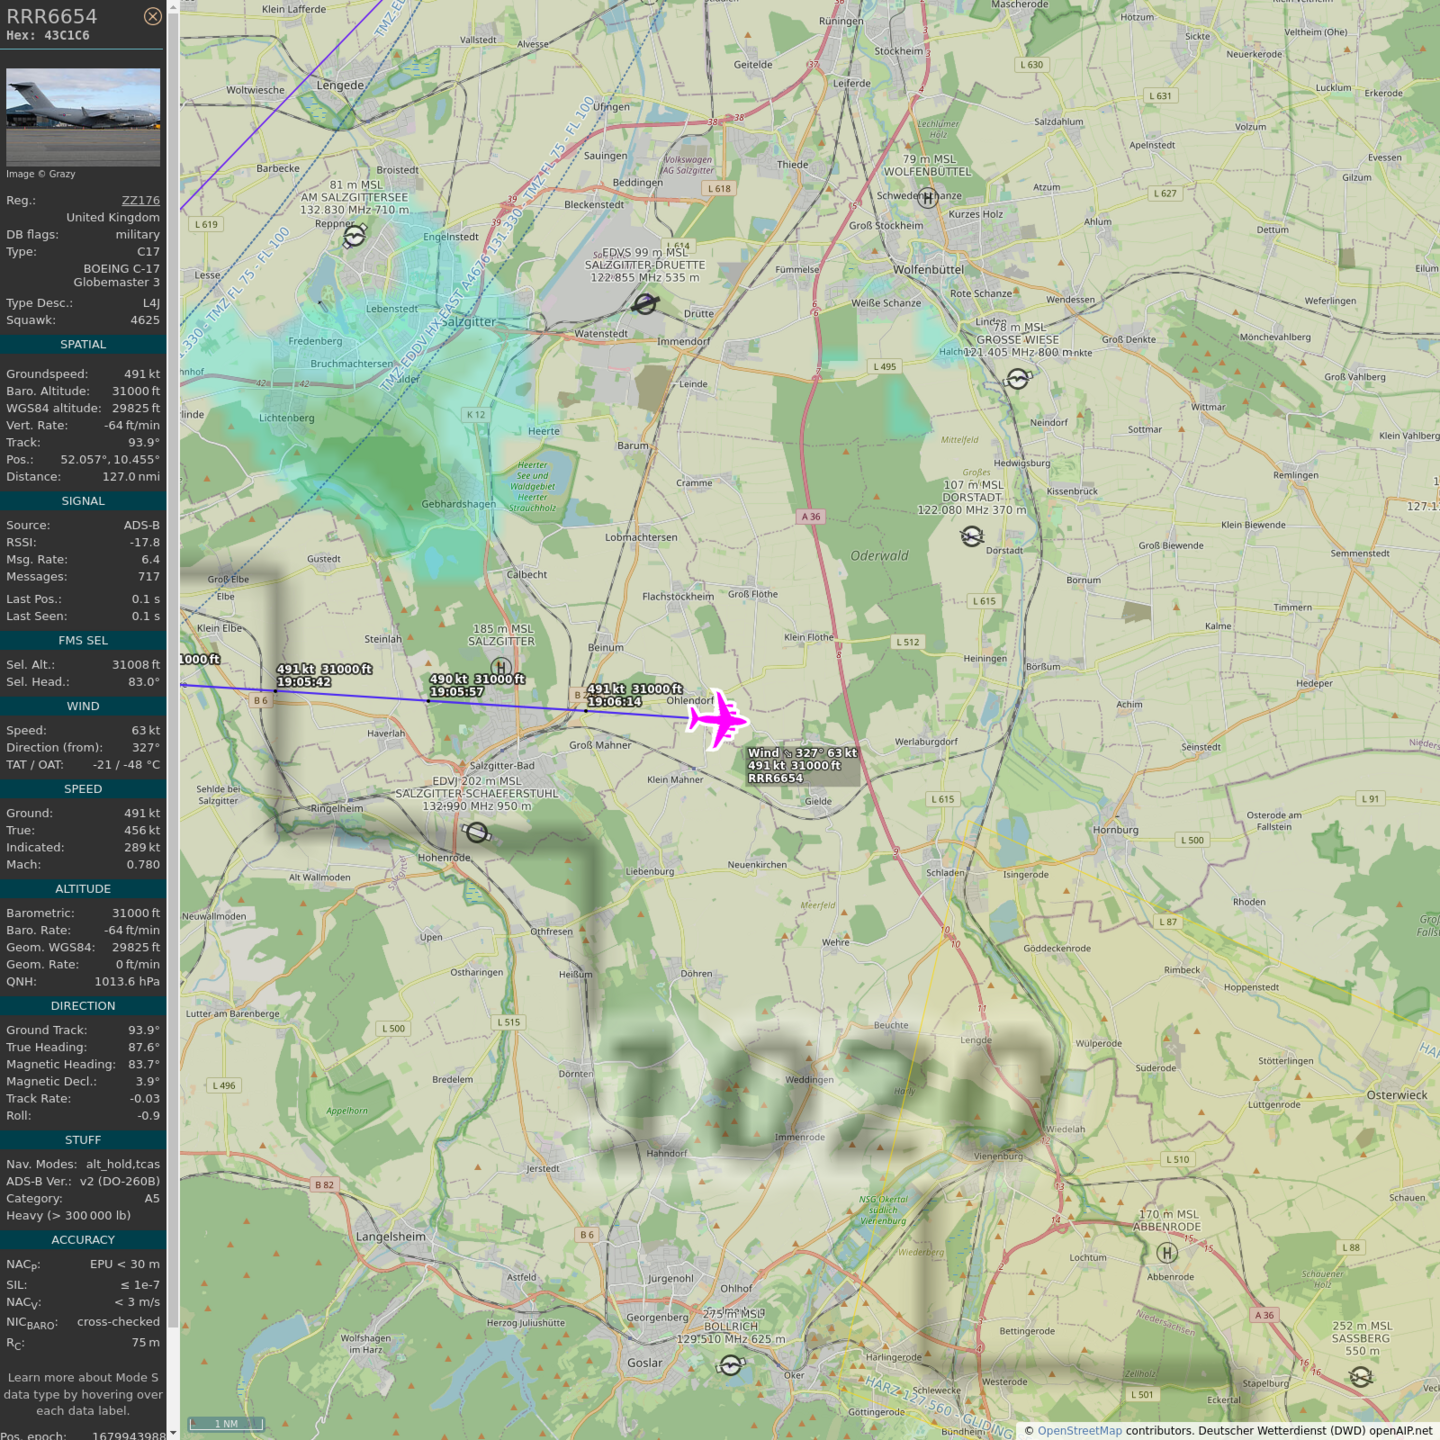1440x1440 pixels.
Task: Click the Am Salzgittersee glider site icon
Action: (x=355, y=237)
